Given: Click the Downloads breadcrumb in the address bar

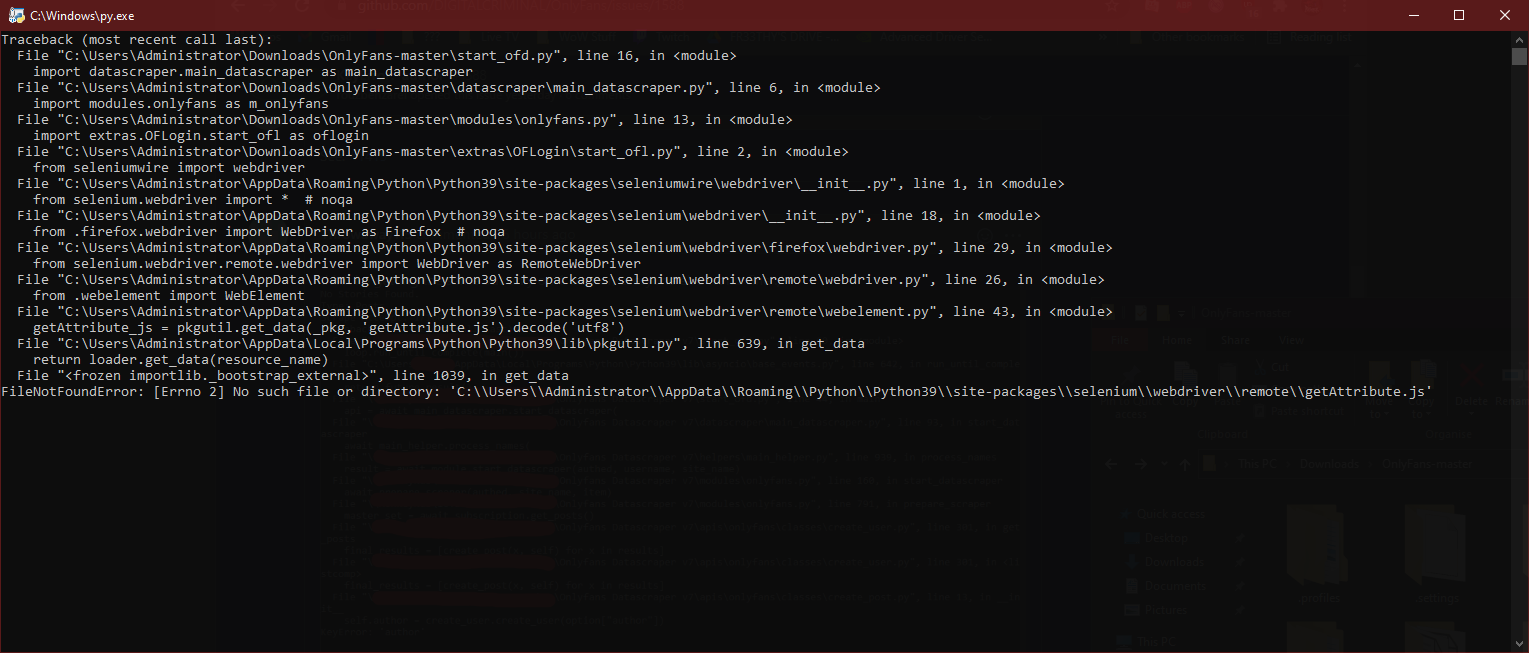Looking at the screenshot, I should (x=1330, y=464).
